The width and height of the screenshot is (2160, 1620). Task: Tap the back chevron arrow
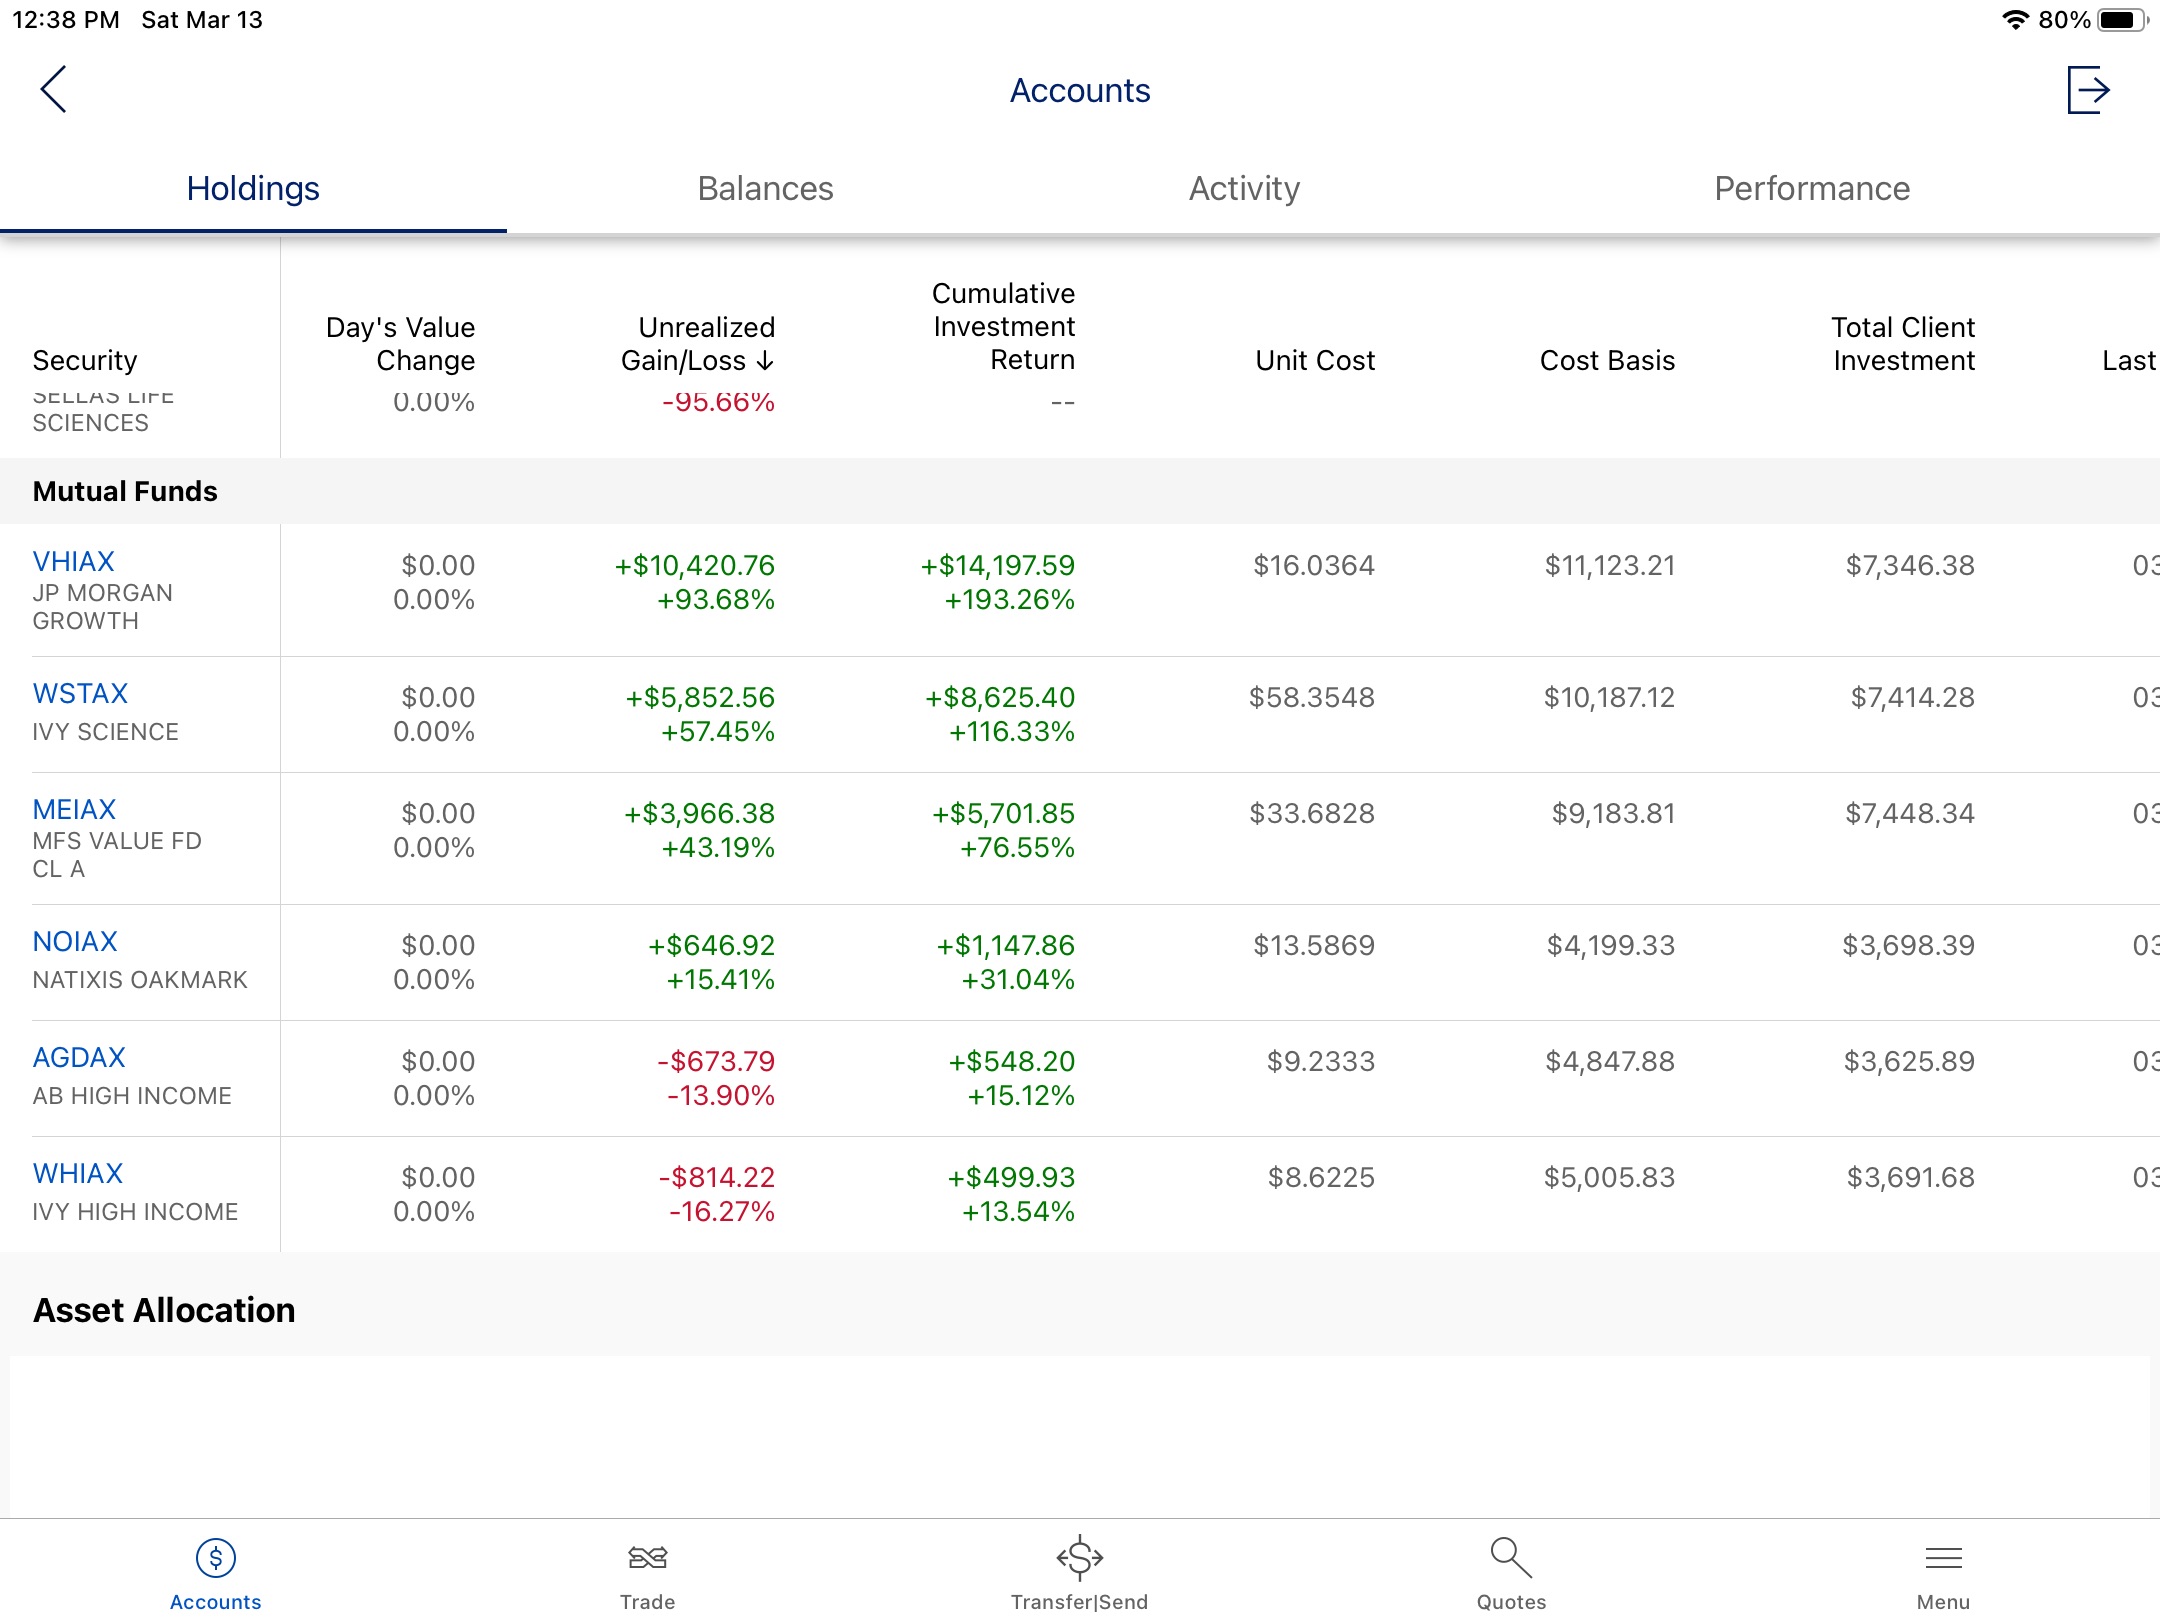[x=54, y=90]
